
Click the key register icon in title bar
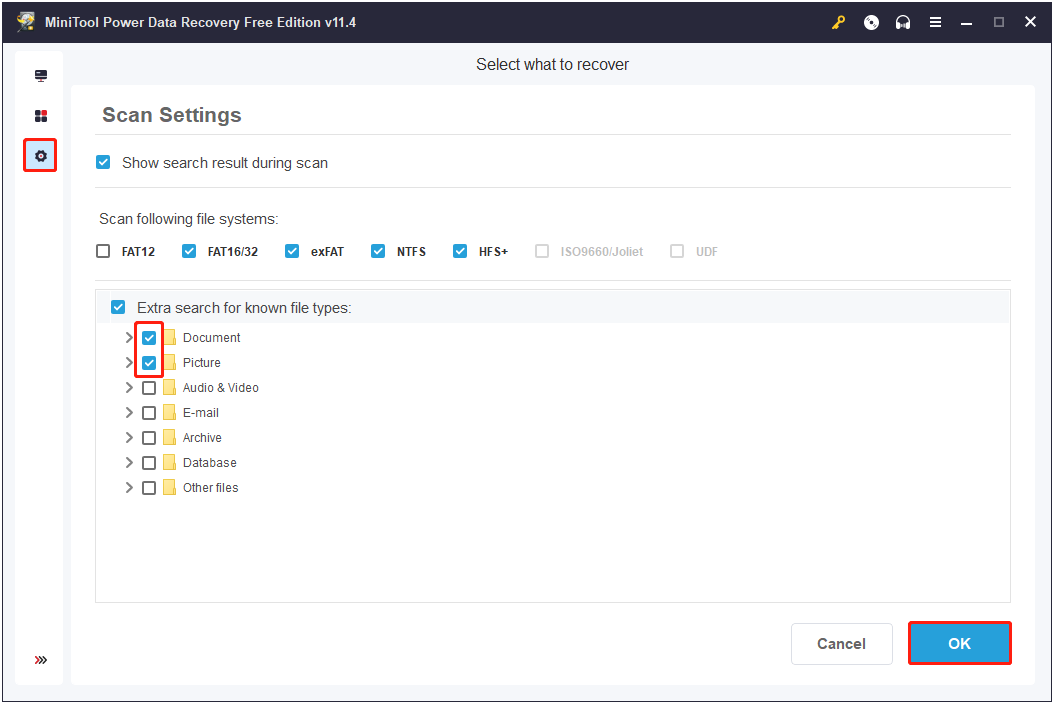(839, 23)
